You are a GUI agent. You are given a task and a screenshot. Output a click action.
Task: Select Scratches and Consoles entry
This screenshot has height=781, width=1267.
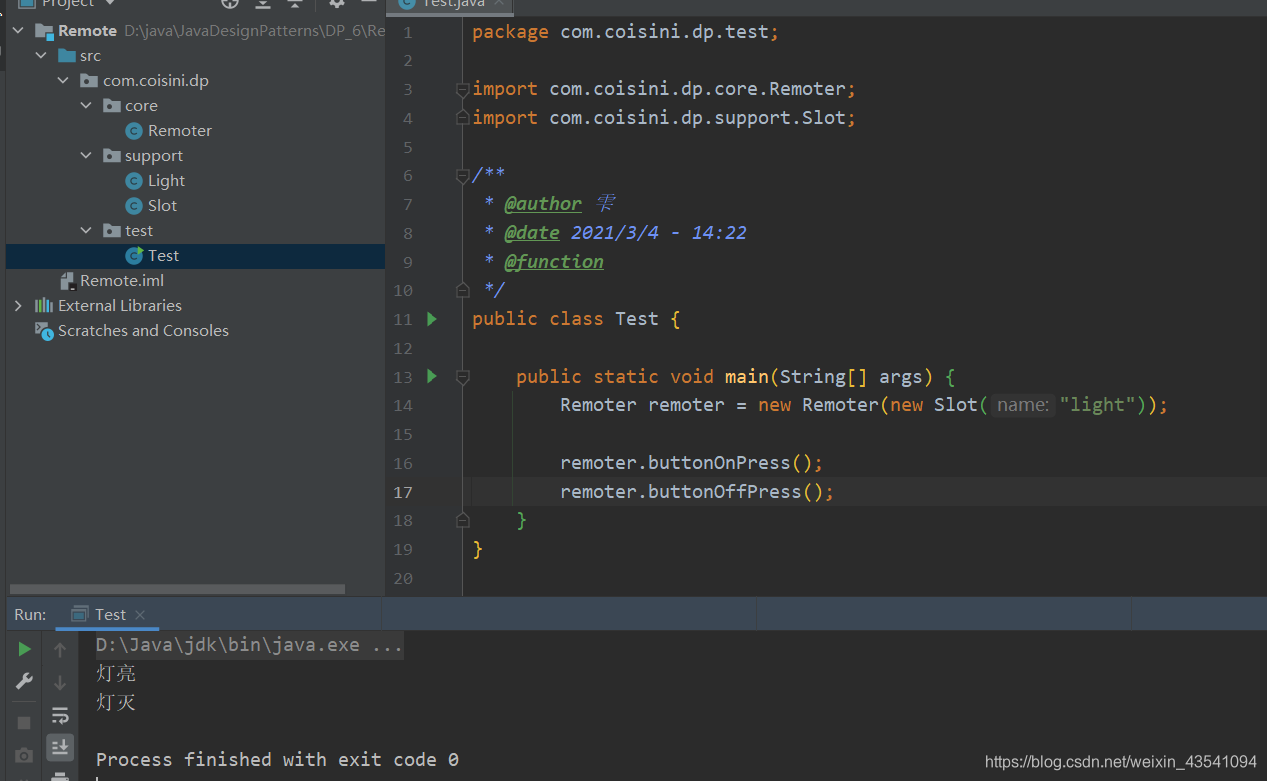[x=143, y=330]
